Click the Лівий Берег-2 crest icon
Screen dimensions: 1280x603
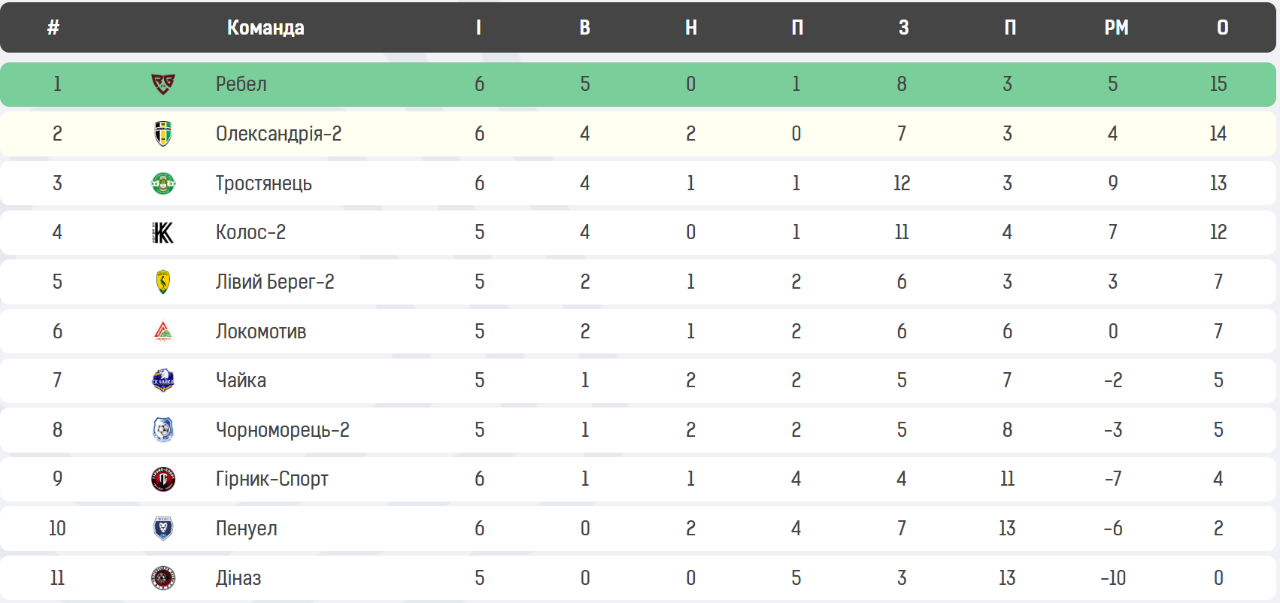[x=163, y=282]
